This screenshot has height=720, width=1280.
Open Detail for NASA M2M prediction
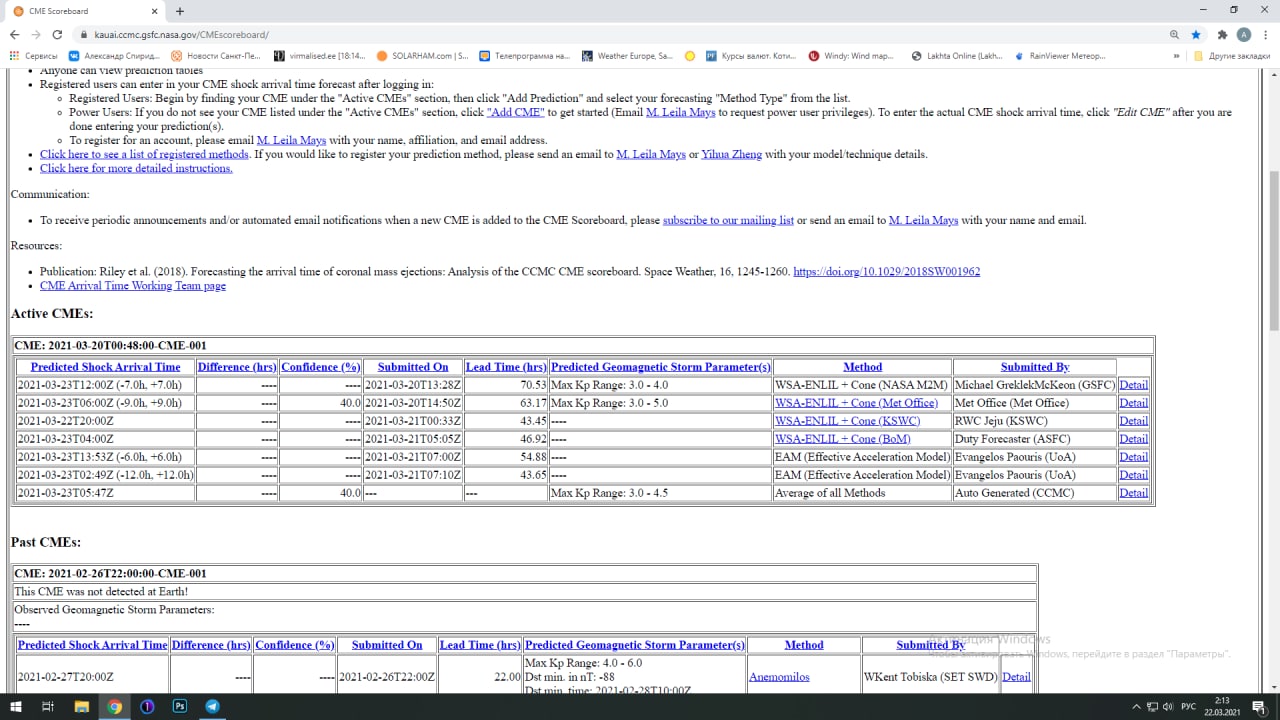[x=1133, y=385]
